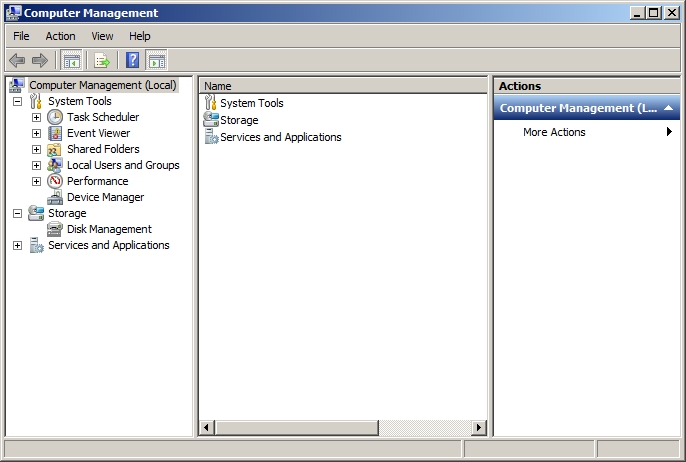
Task: Open the View menu
Action: coord(102,36)
